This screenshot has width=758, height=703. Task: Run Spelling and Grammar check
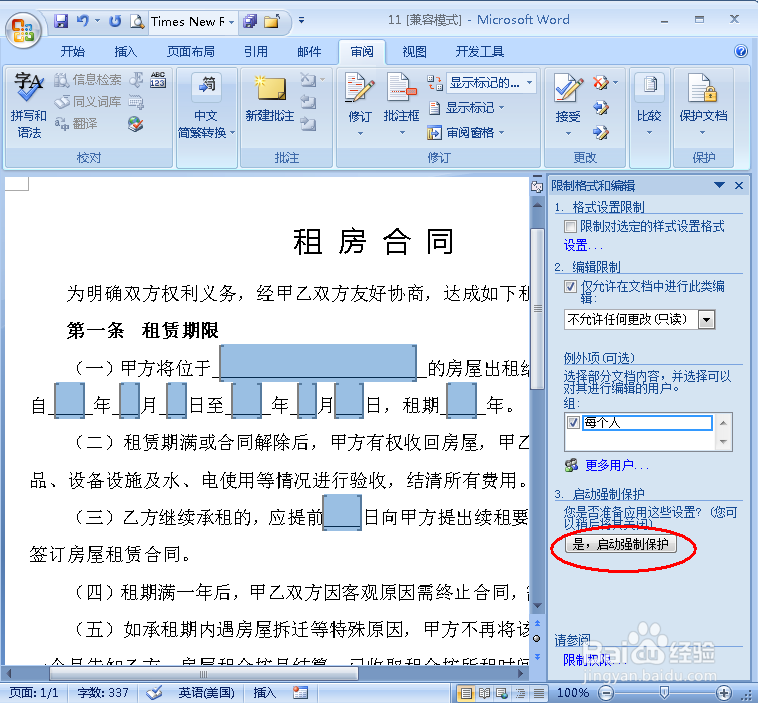[x=29, y=105]
